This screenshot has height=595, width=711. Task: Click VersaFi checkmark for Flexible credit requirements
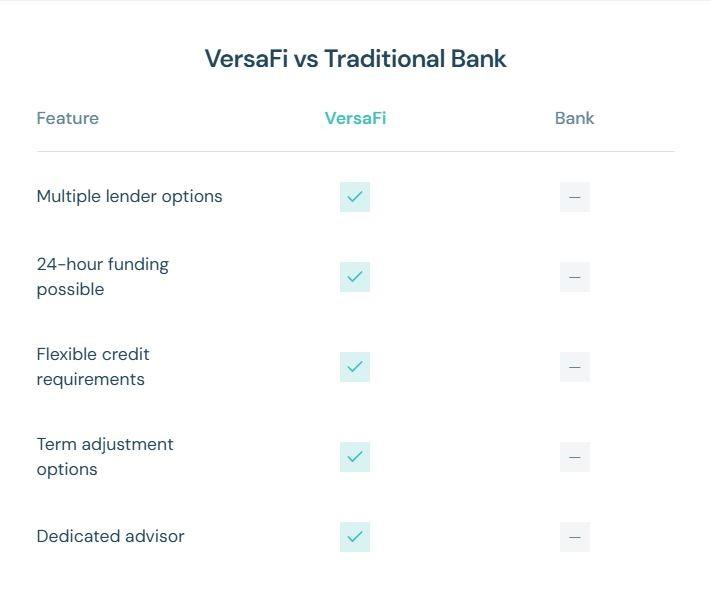[x=355, y=366]
